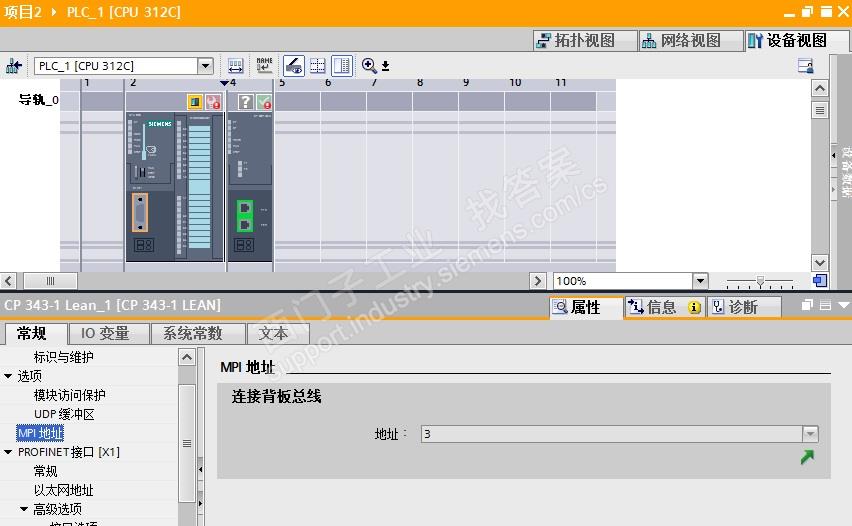Open the 诊断 diagnostics tab

[743, 308]
